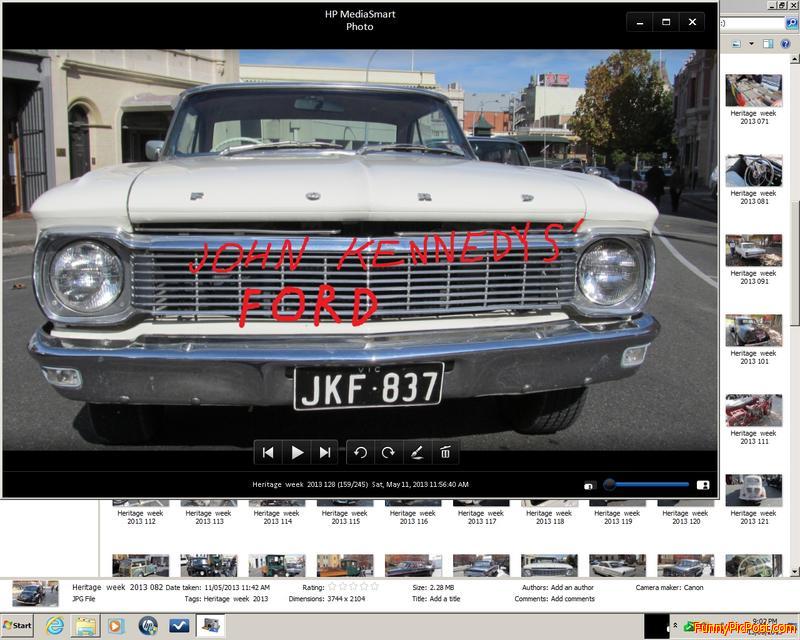
Task: Open Explorer help with the question mark icon
Action: [x=785, y=44]
